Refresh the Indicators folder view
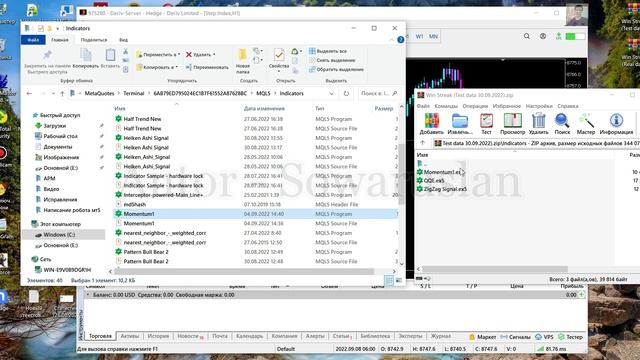640x360 pixels. click(346, 93)
